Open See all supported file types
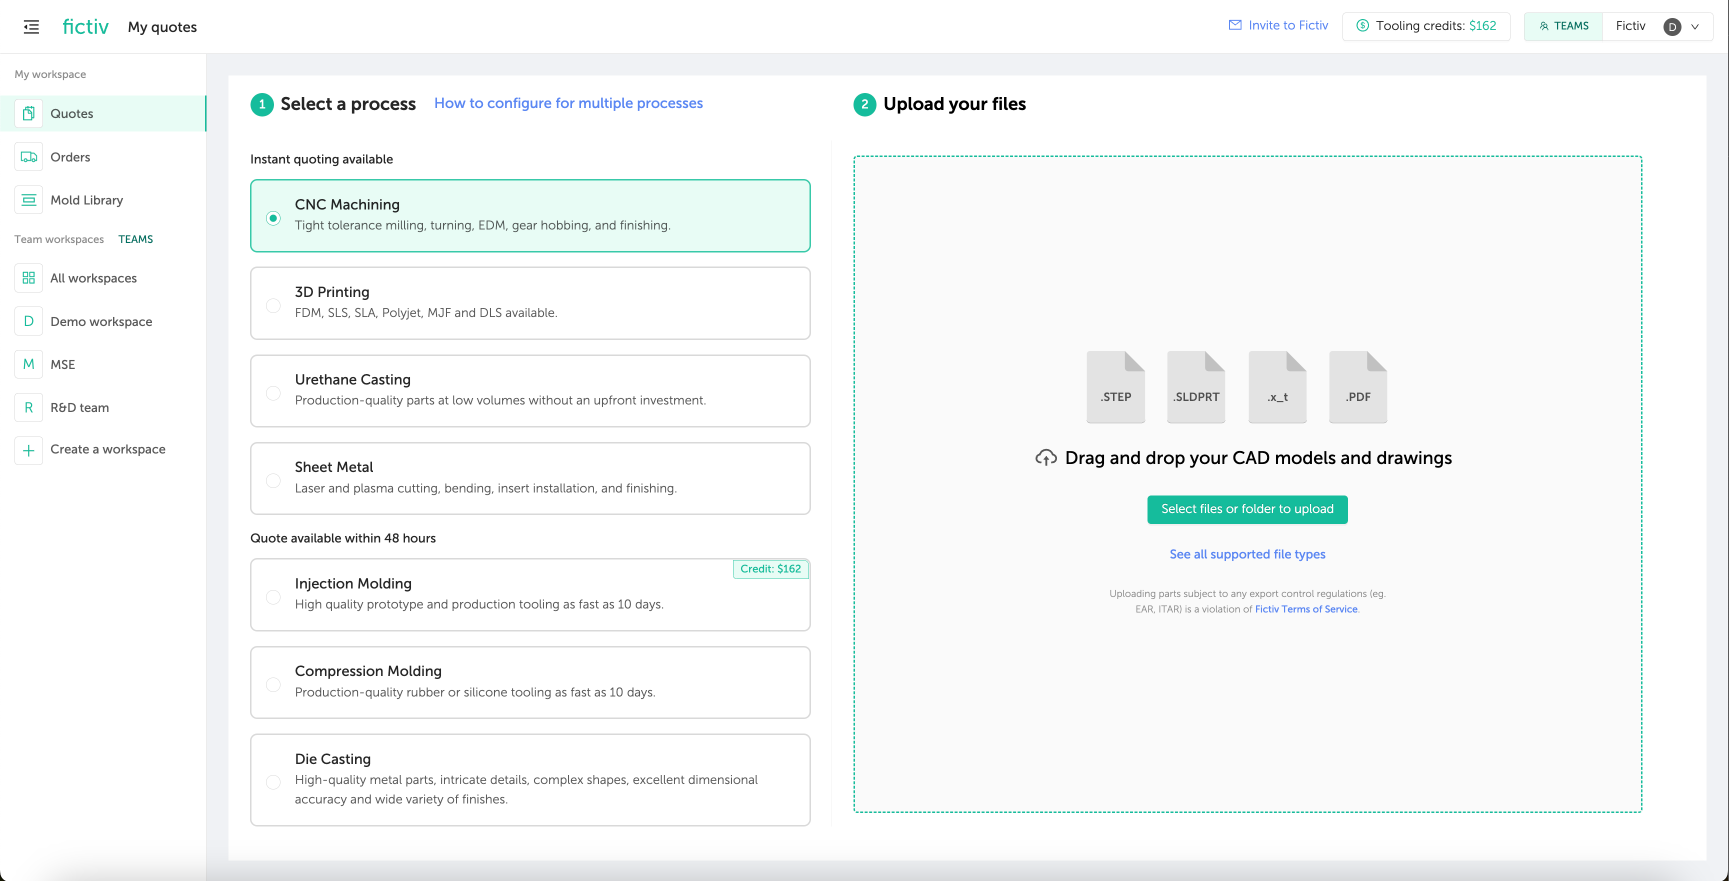The height and width of the screenshot is (881, 1729). click(x=1247, y=554)
